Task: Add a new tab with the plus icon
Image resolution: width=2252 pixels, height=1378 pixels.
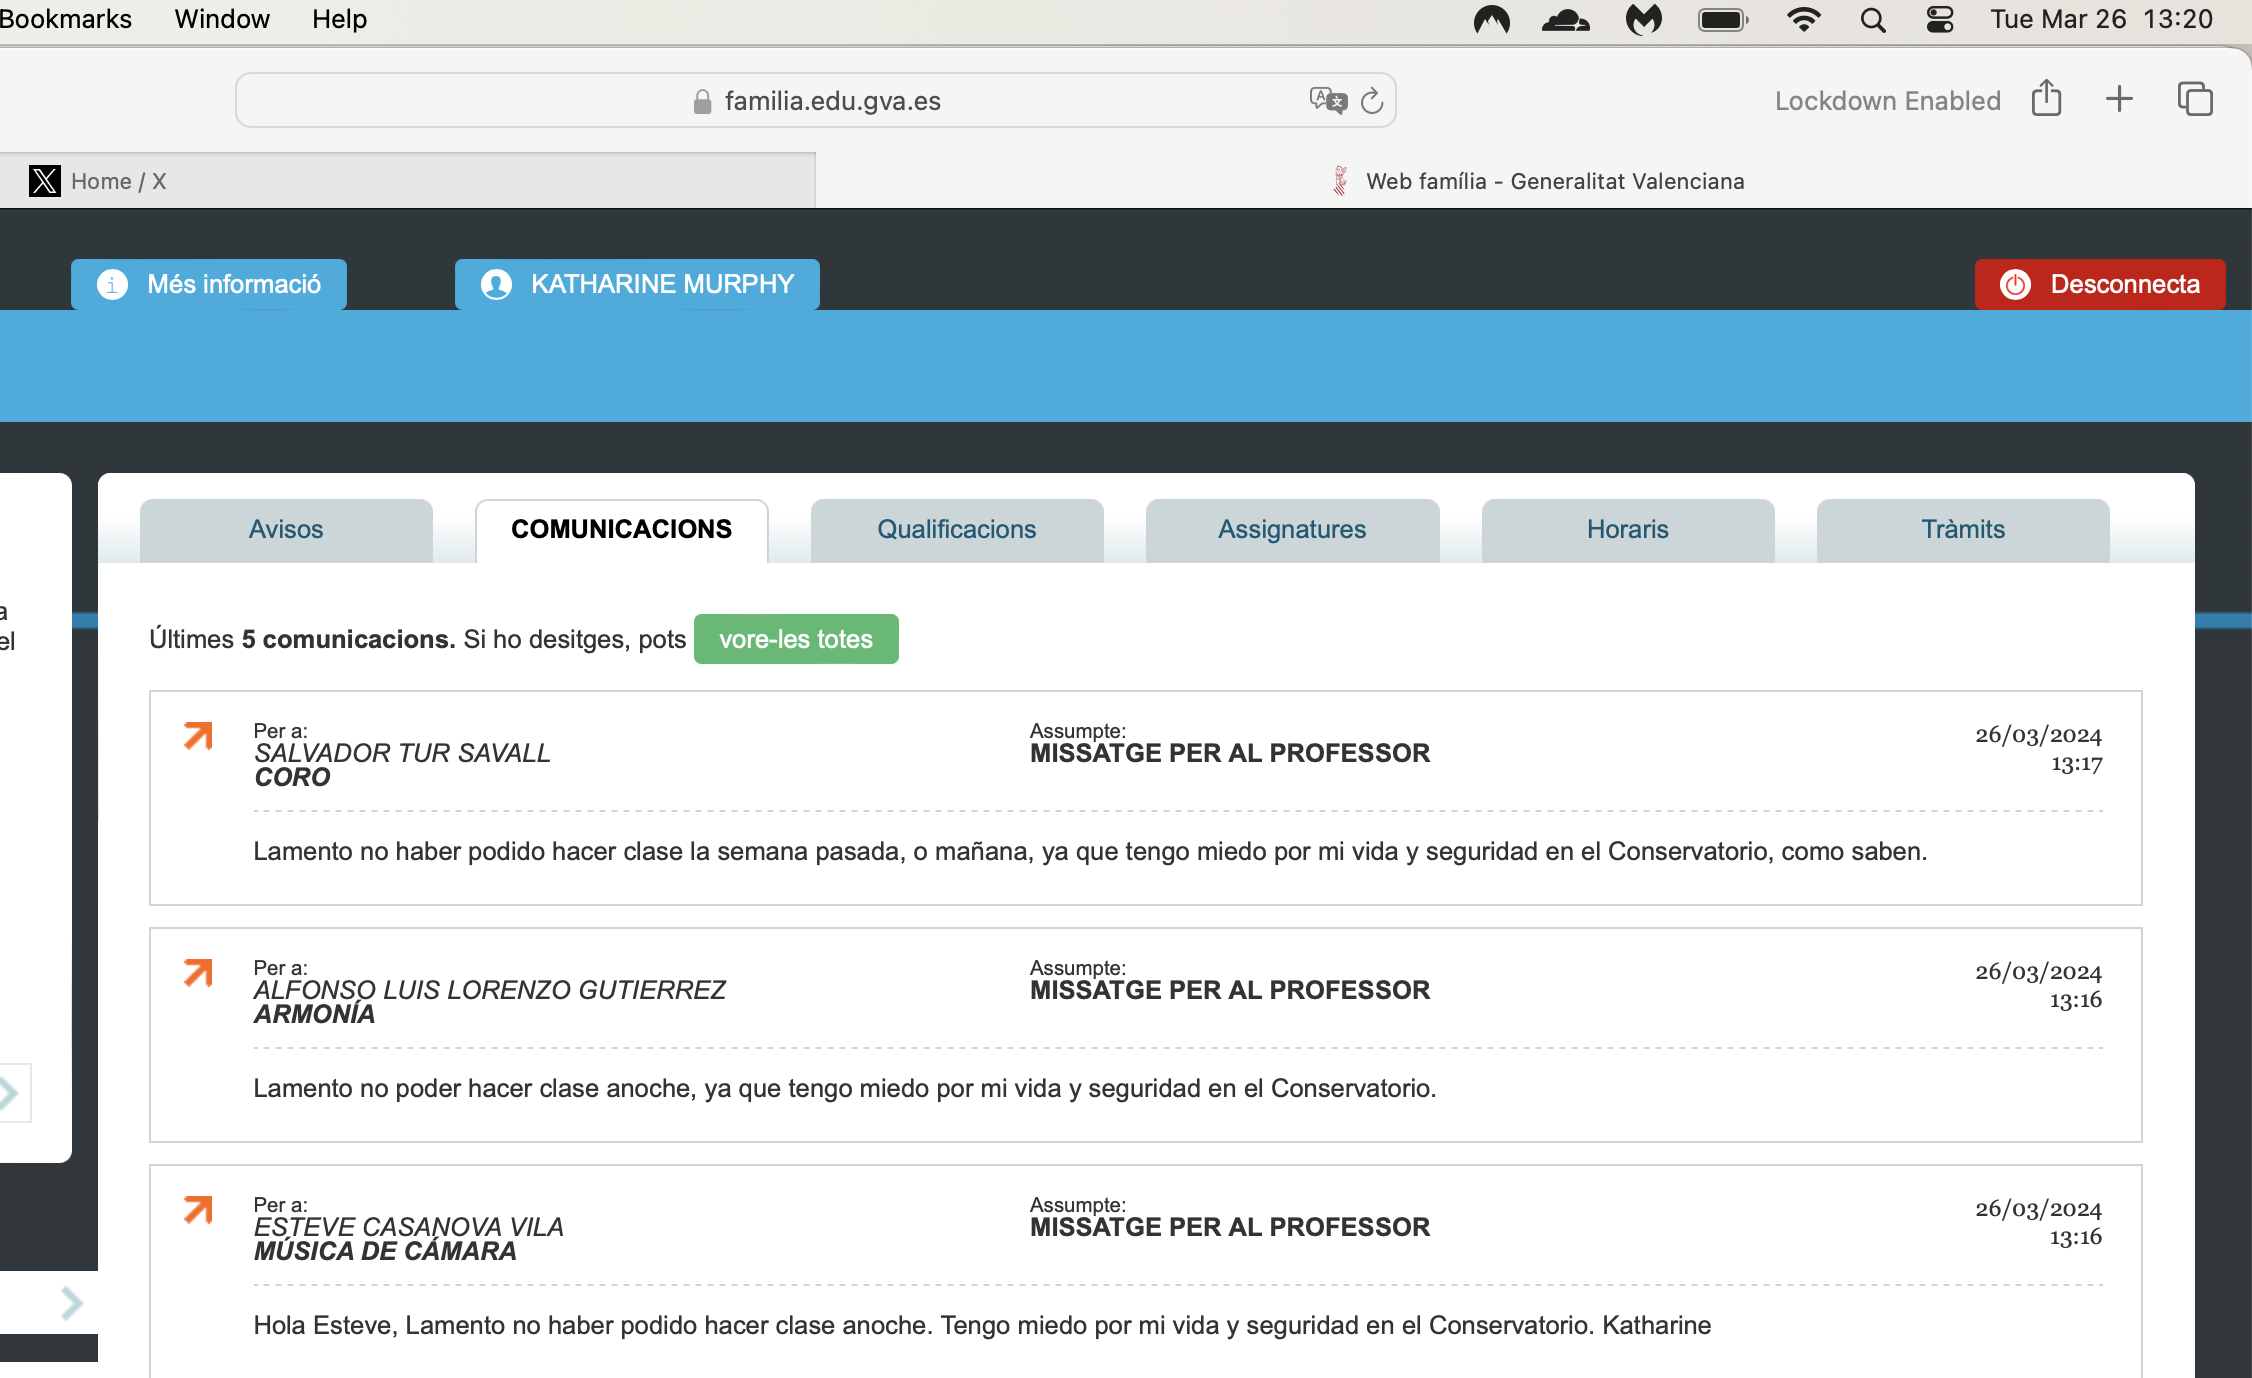Action: (2119, 99)
